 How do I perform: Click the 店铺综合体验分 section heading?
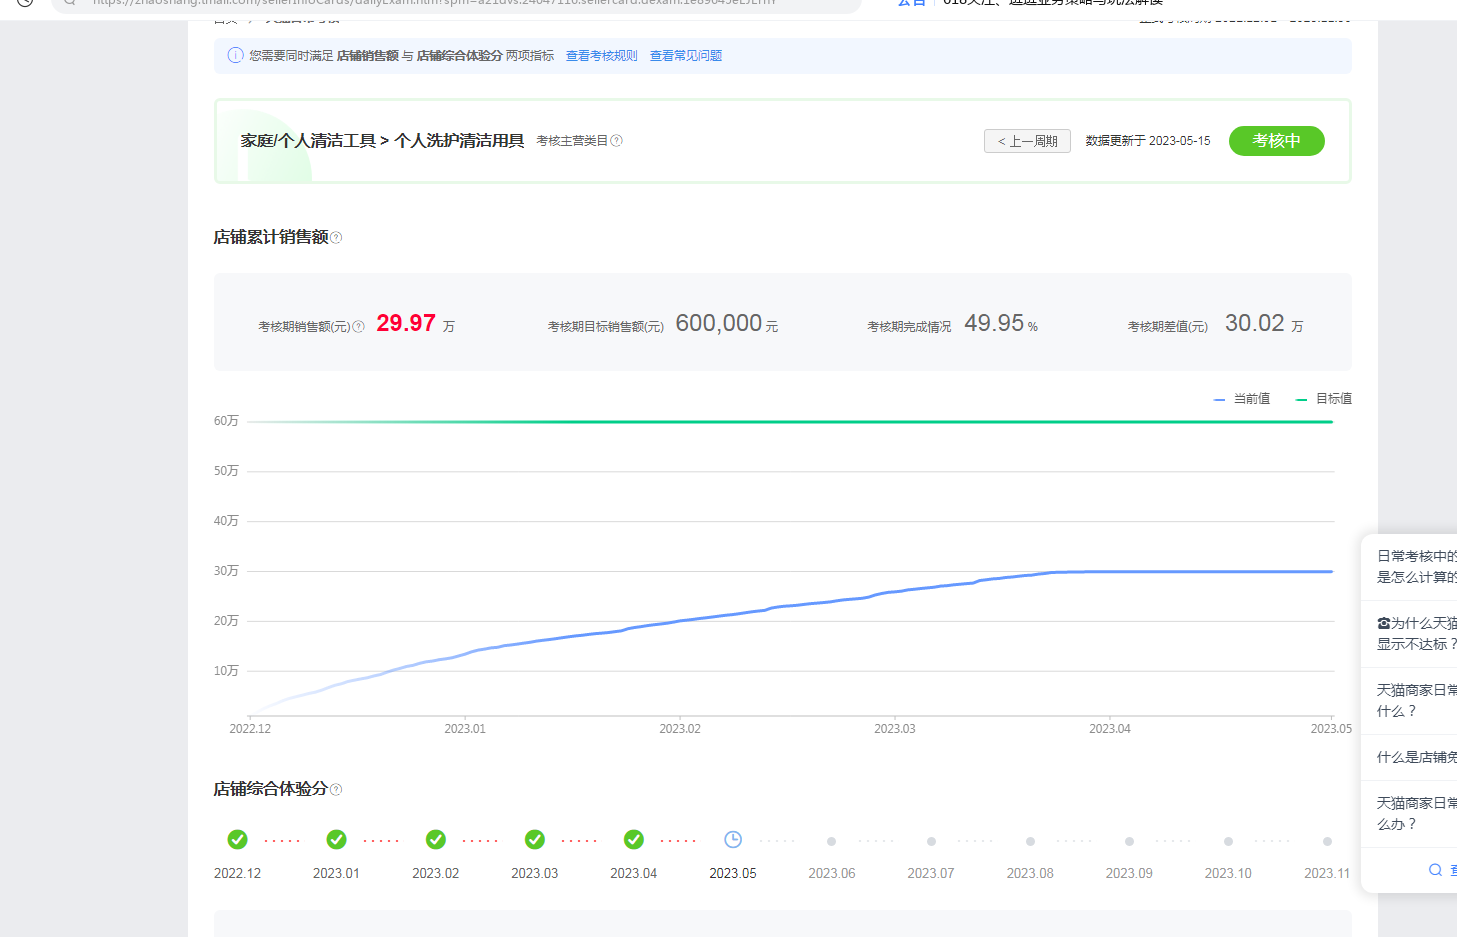[271, 789]
